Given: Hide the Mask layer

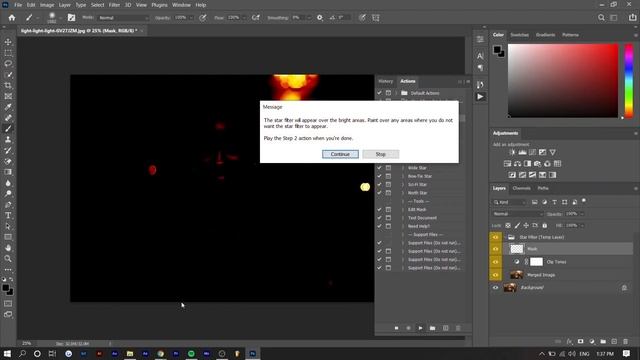Looking at the screenshot, I should tap(496, 249).
